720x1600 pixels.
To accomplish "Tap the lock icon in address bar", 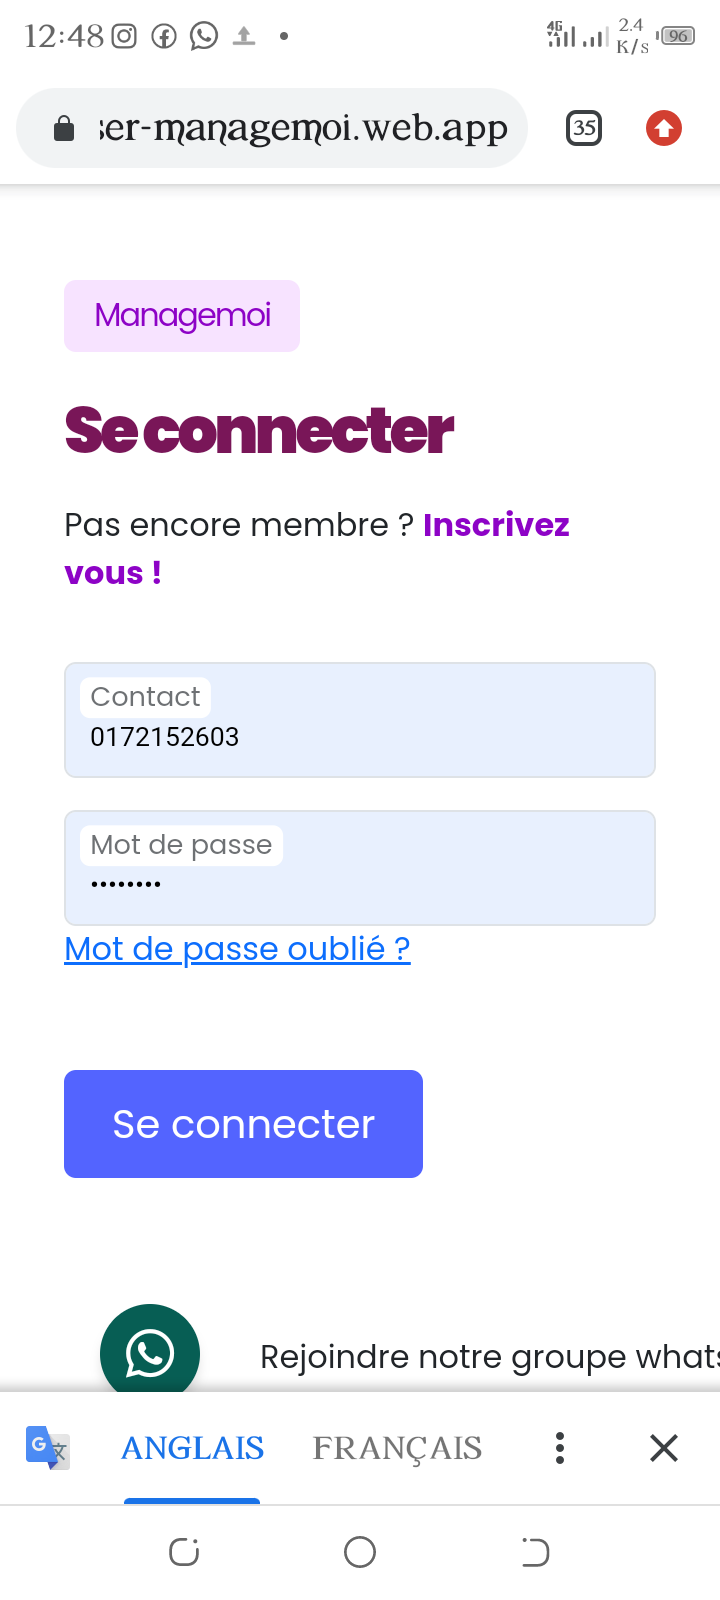I will click(64, 129).
